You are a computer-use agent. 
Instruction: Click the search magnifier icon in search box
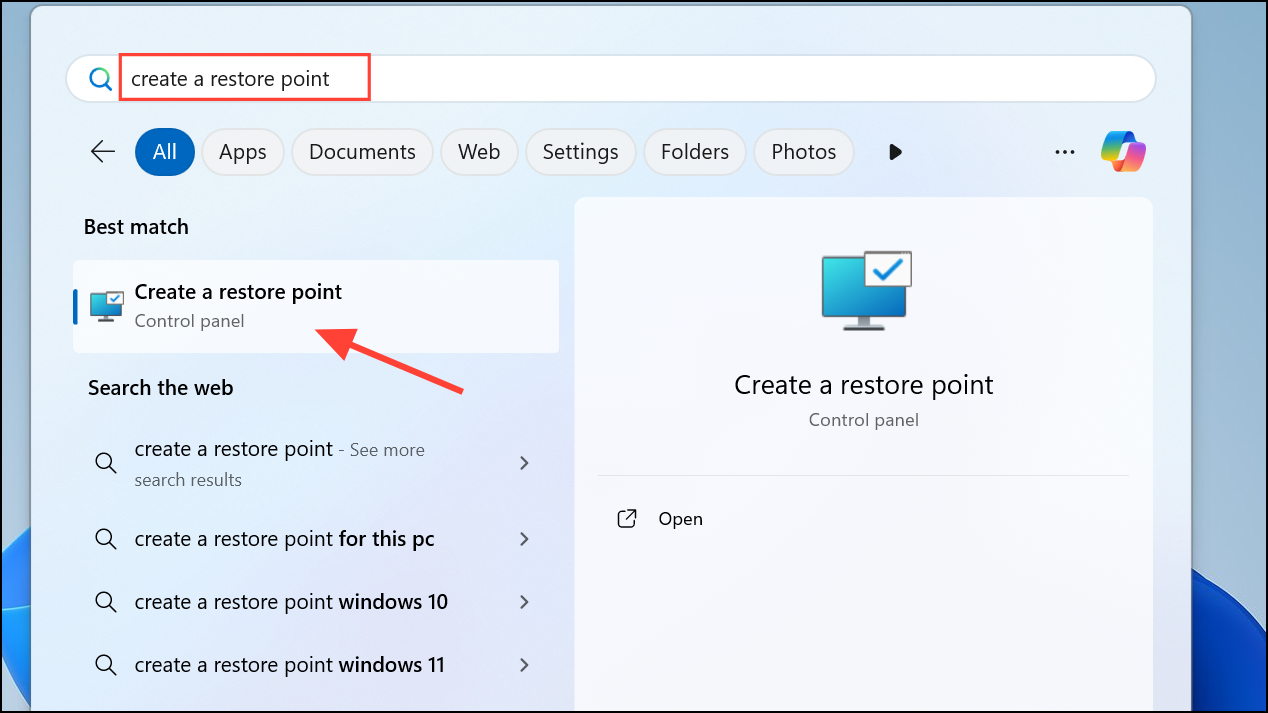[100, 79]
